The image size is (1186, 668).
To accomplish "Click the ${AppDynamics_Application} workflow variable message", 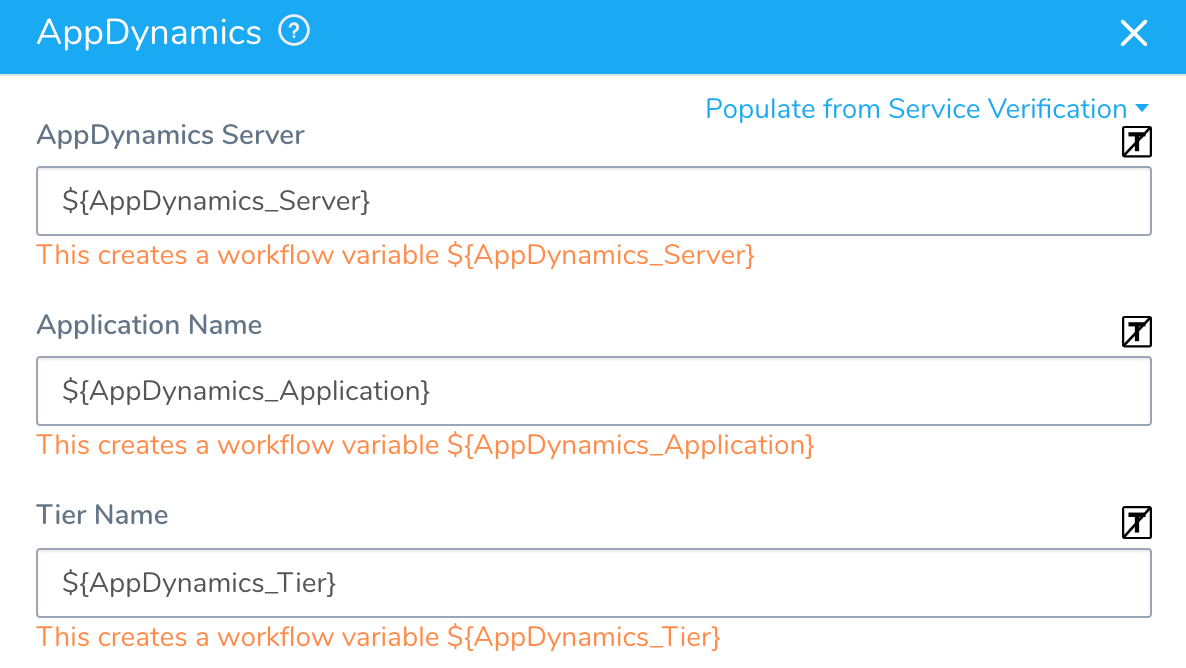I will pyautogui.click(x=425, y=446).
